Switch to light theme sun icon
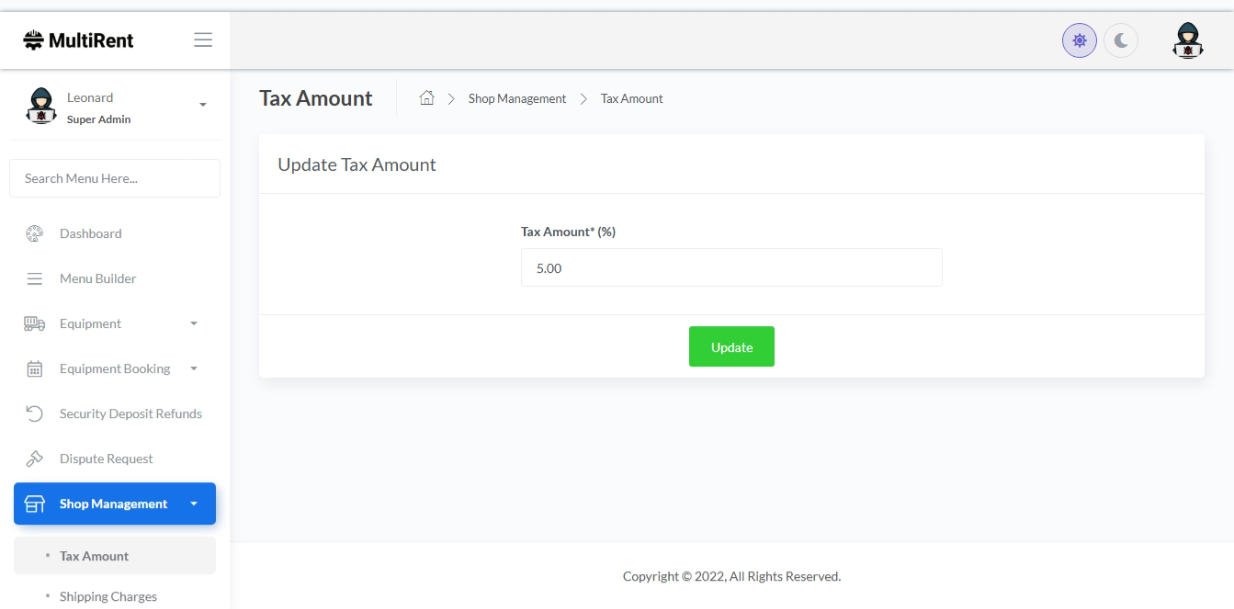The width and height of the screenshot is (1234, 609). tap(1079, 41)
